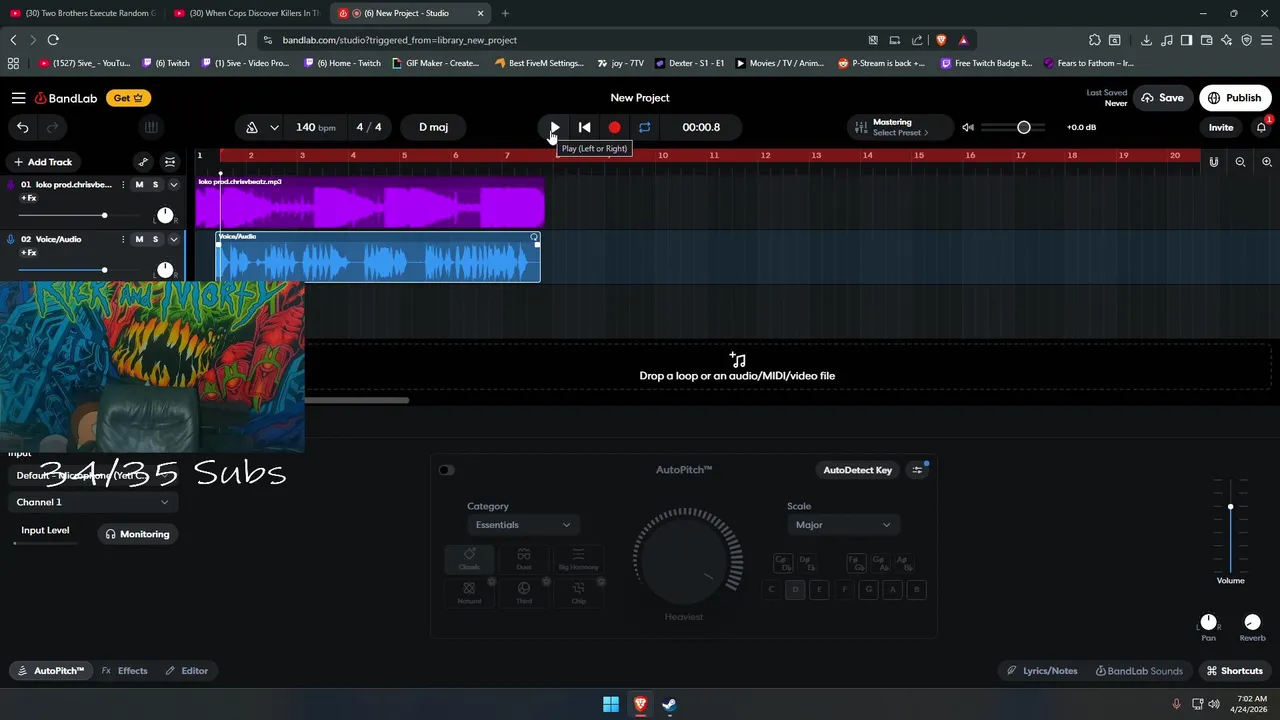Open the Channel 1 input dropdown
Viewport: 1280px width, 720px height.
(x=92, y=502)
